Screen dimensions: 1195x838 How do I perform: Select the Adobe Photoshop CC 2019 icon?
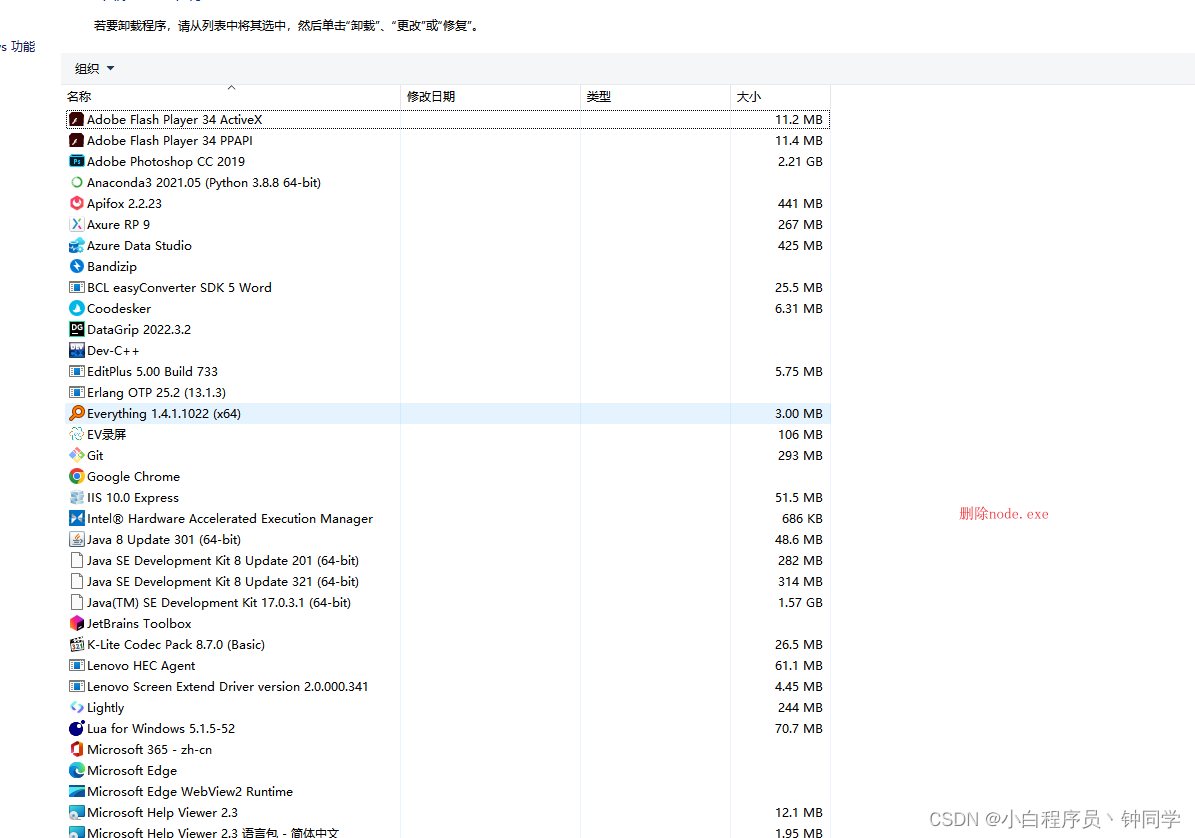point(76,162)
